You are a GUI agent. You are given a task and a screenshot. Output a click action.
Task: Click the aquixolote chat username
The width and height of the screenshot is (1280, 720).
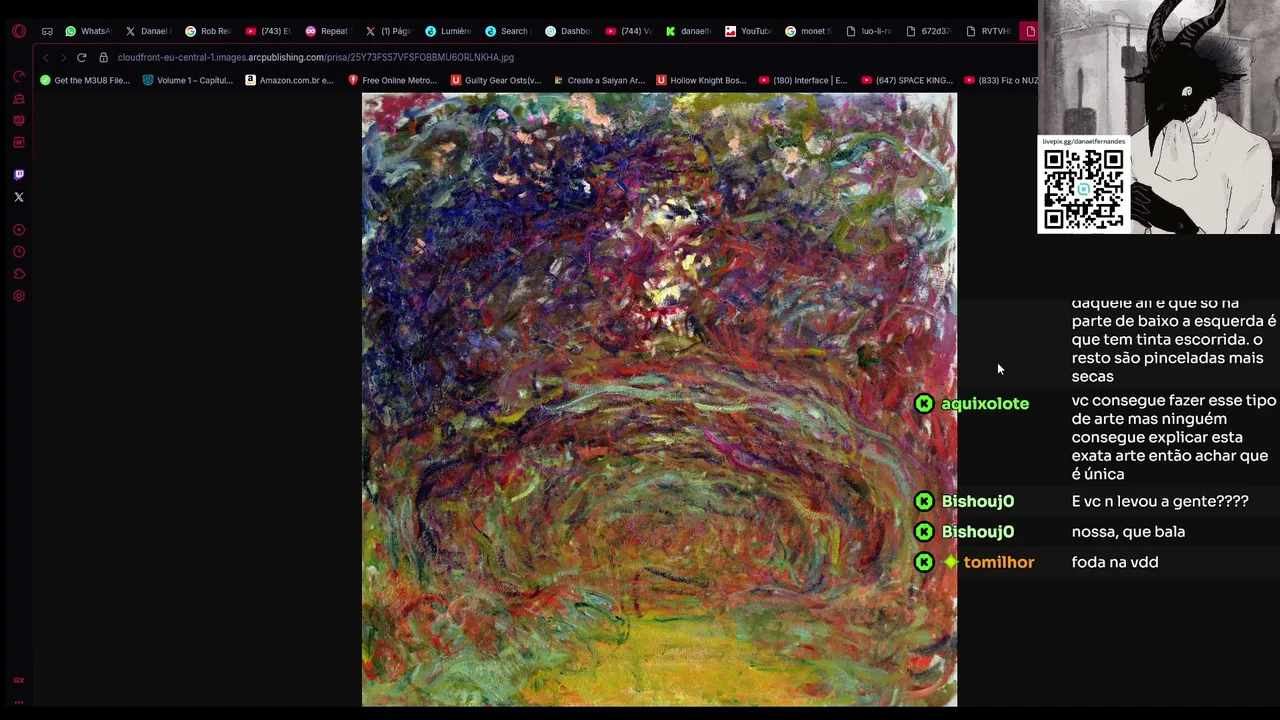tap(985, 404)
